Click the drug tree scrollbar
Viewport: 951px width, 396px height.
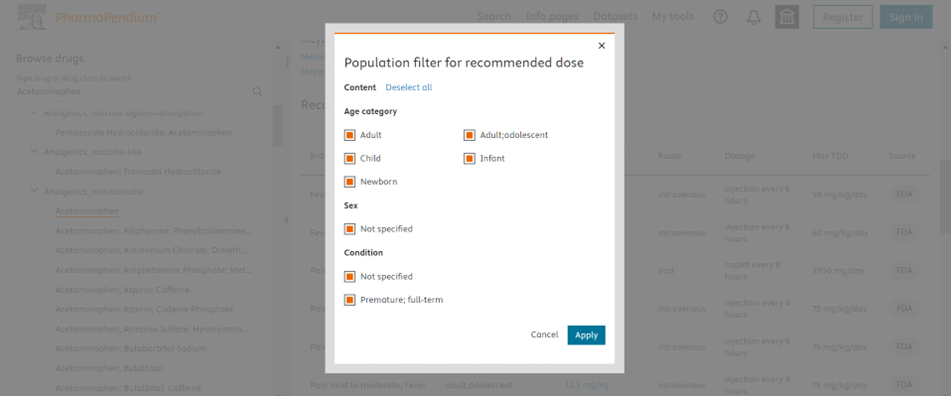pyautogui.click(x=277, y=126)
